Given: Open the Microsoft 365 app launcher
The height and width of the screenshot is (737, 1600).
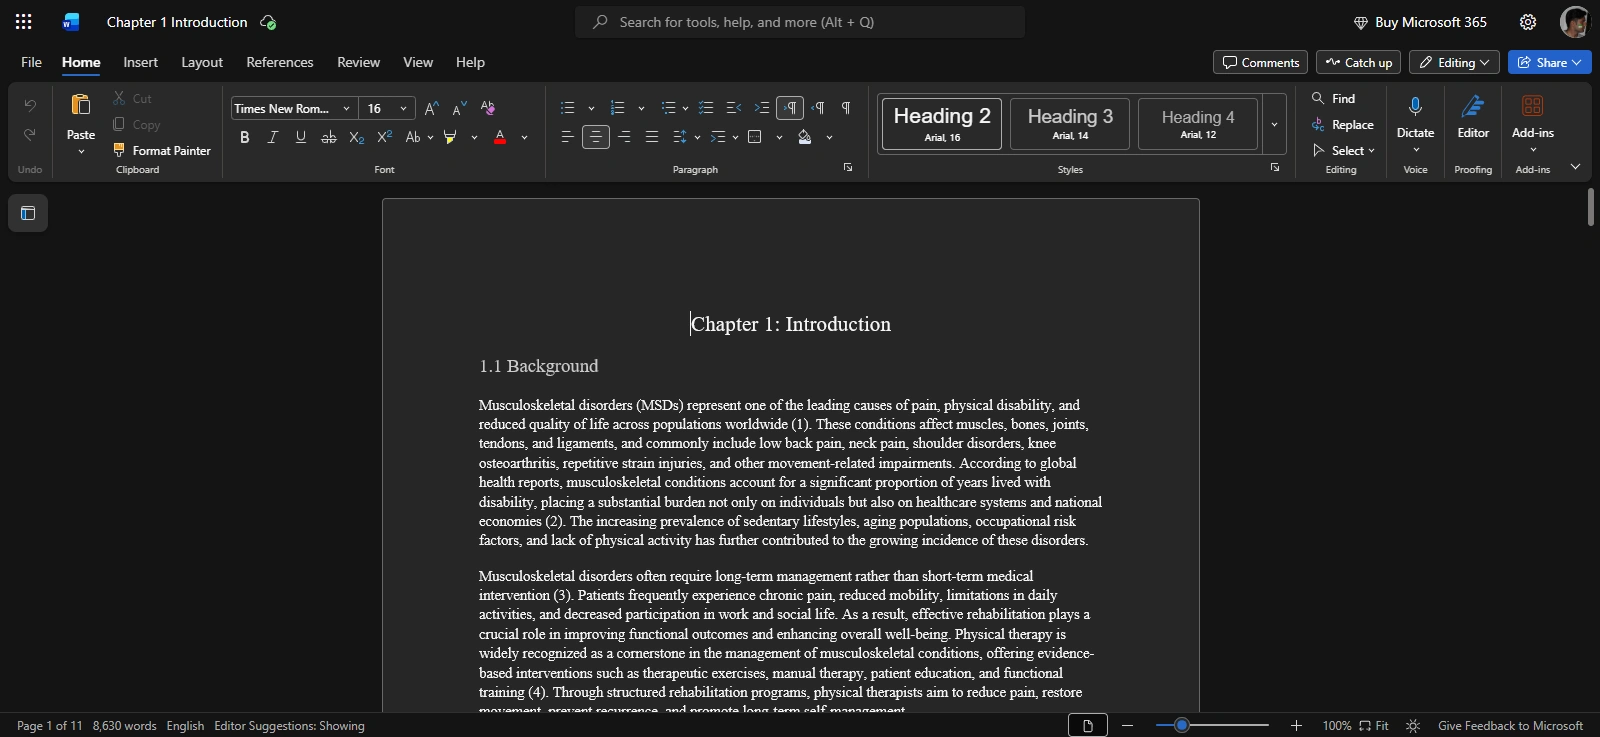Looking at the screenshot, I should [x=24, y=22].
